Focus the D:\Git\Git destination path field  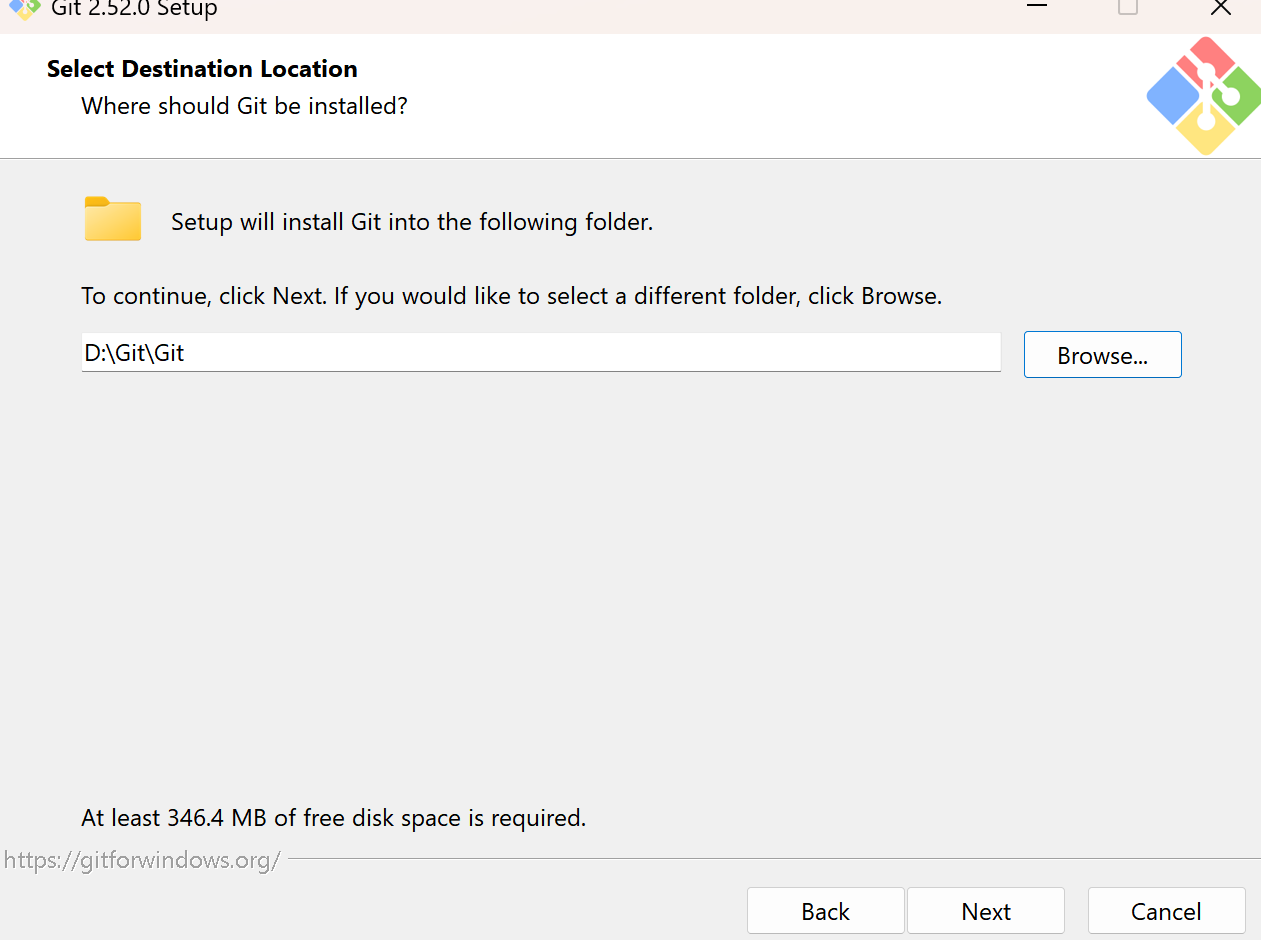click(541, 353)
